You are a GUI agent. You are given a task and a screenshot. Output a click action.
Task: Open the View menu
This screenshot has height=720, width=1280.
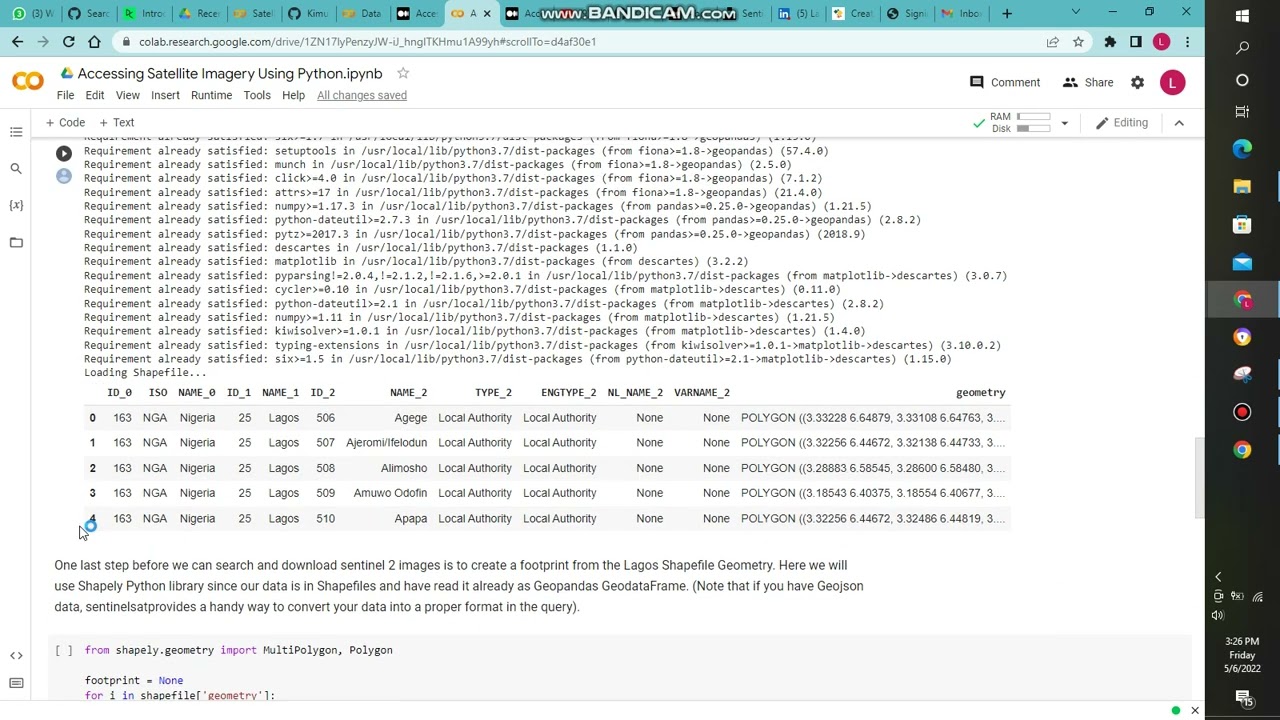(x=128, y=95)
